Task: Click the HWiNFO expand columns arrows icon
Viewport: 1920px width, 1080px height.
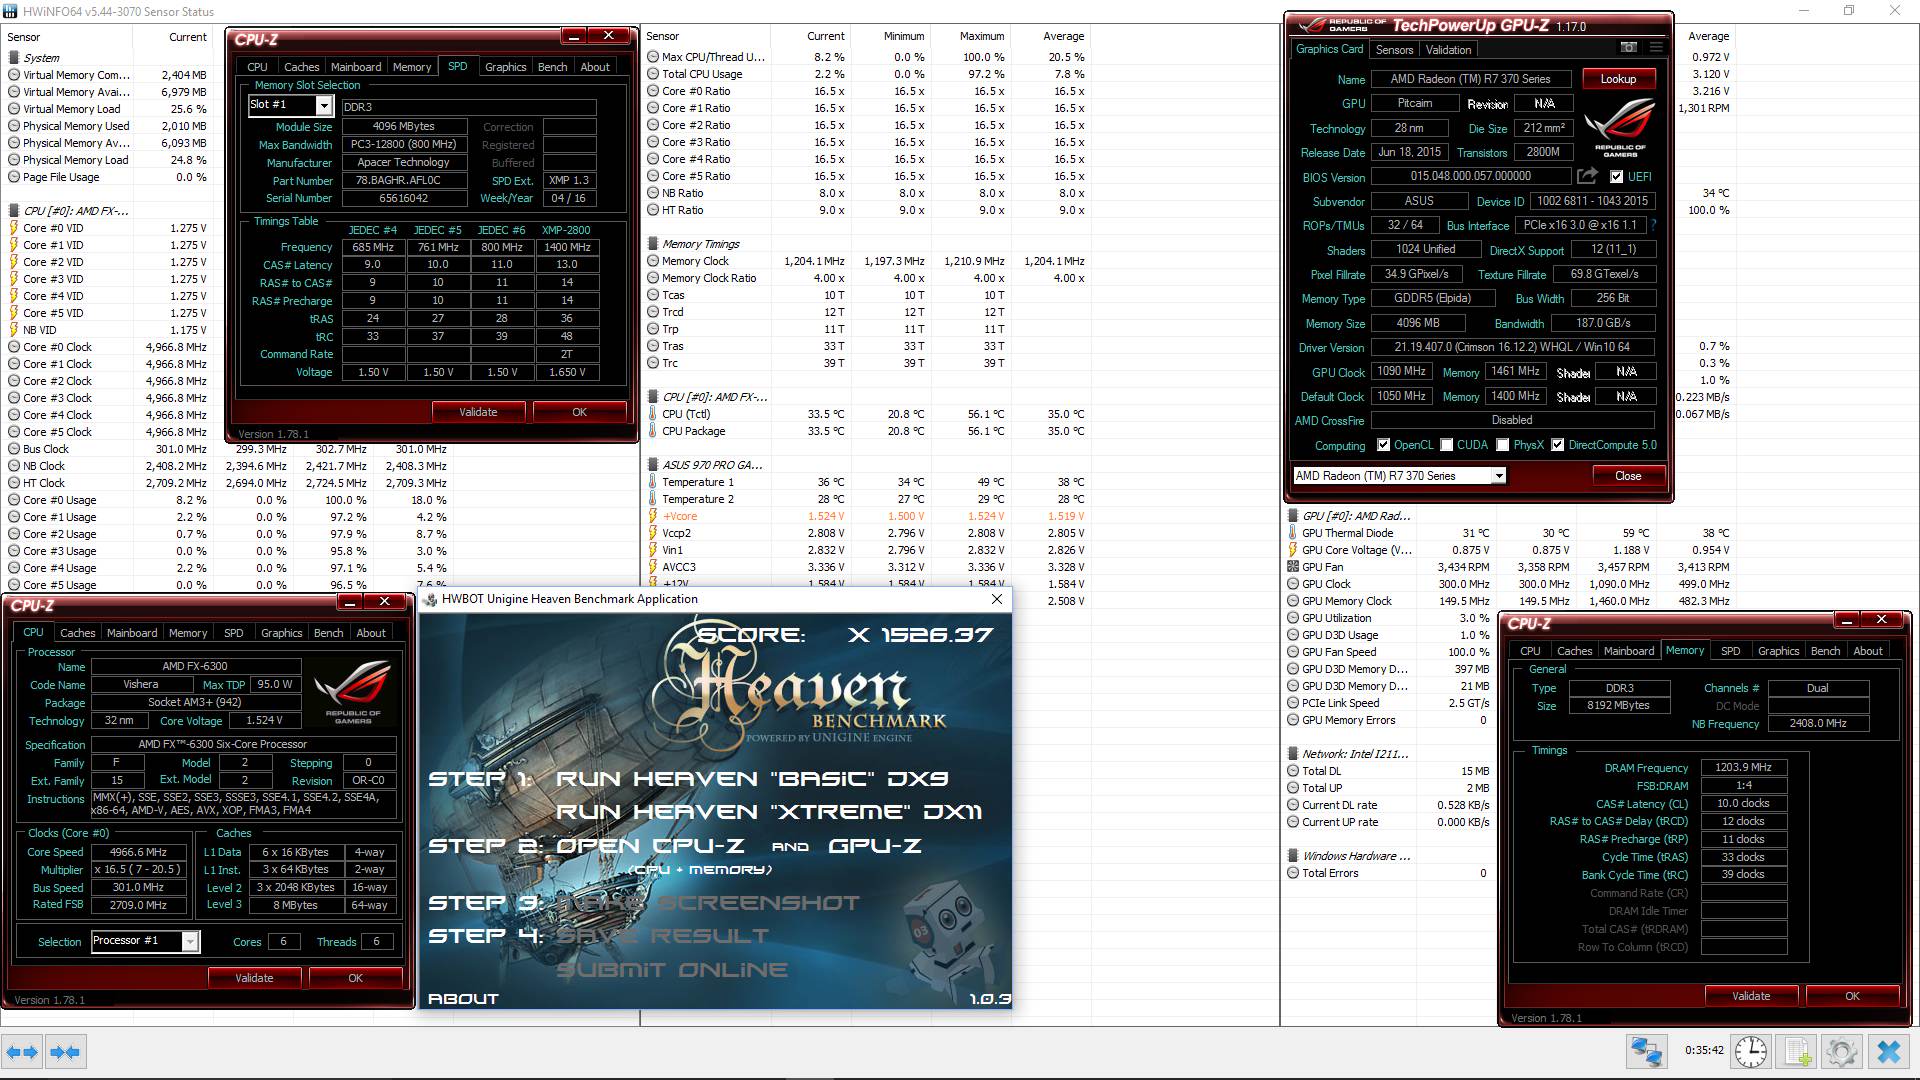Action: pos(23,1052)
